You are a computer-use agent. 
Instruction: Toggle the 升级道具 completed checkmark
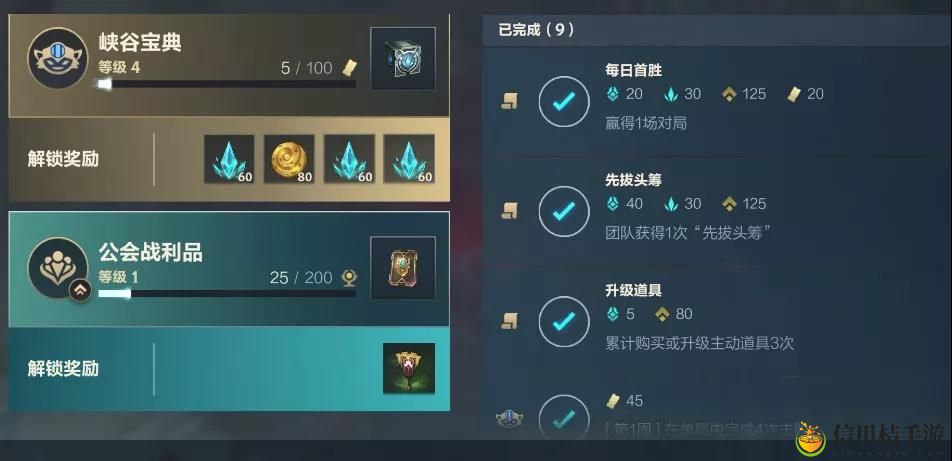point(564,321)
